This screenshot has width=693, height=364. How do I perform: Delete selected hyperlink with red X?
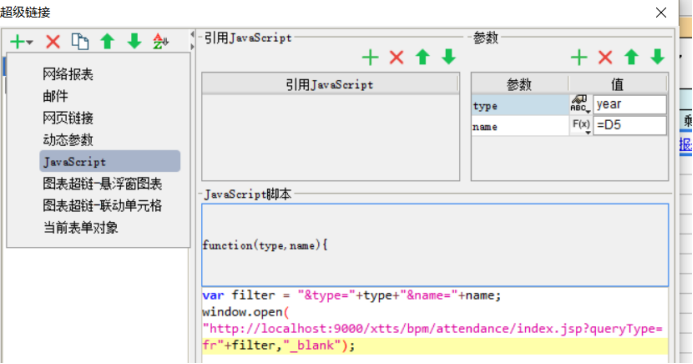(x=53, y=42)
